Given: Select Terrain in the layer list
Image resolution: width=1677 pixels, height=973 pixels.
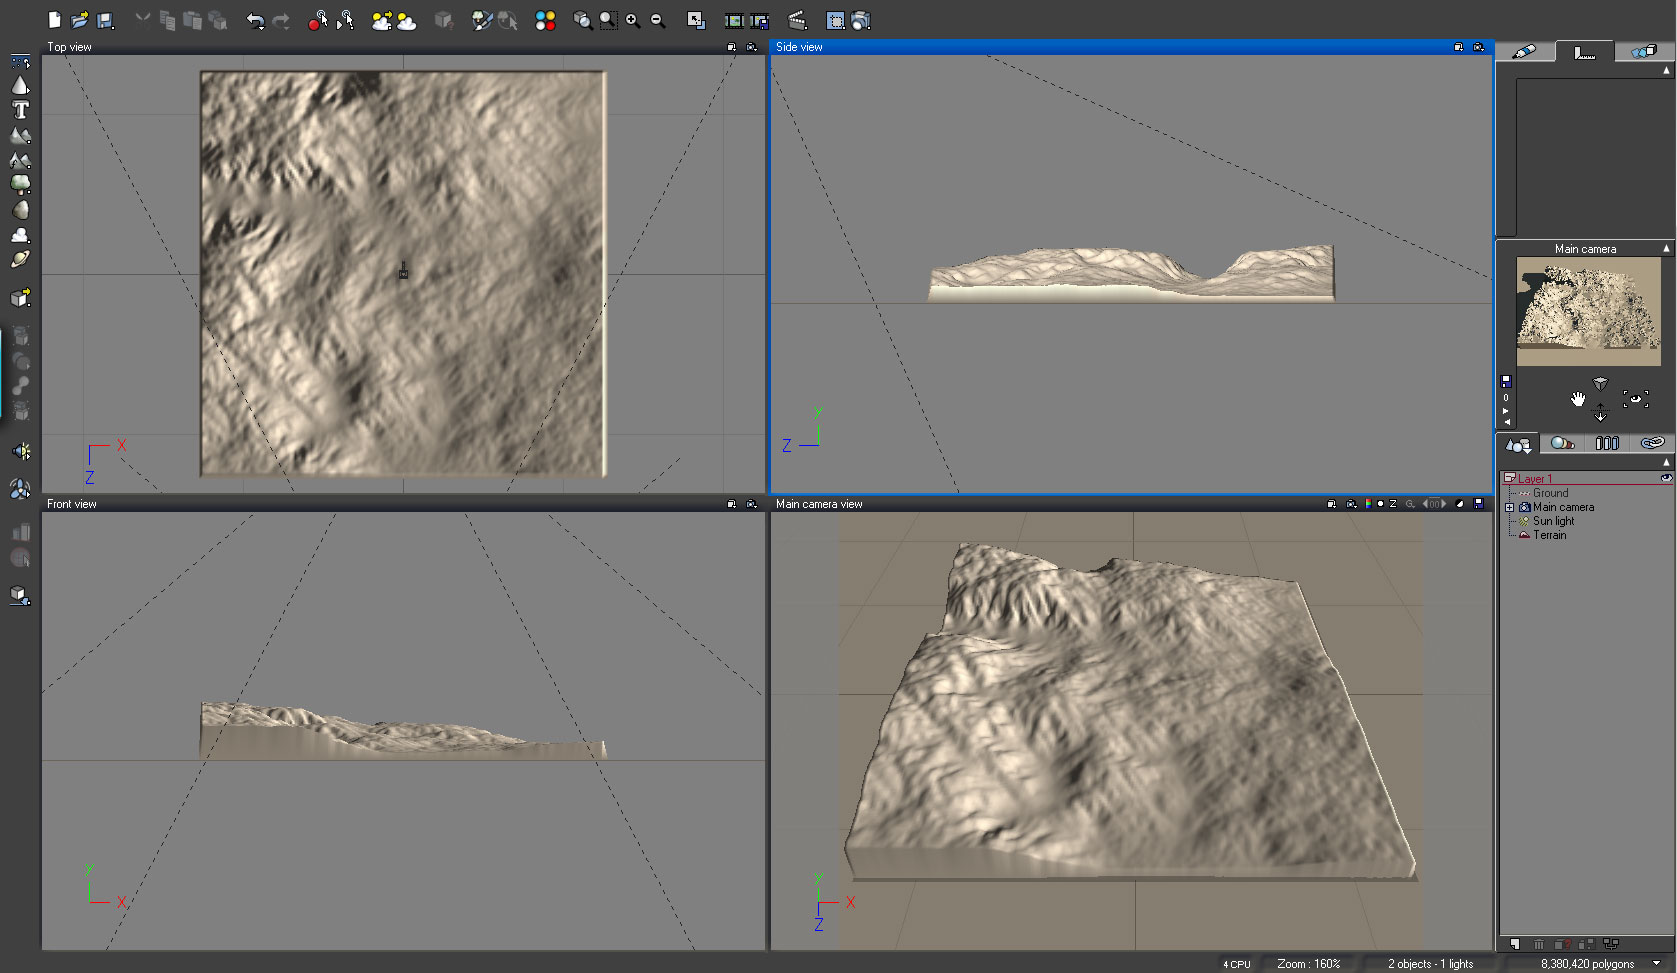Looking at the screenshot, I should [x=1549, y=535].
